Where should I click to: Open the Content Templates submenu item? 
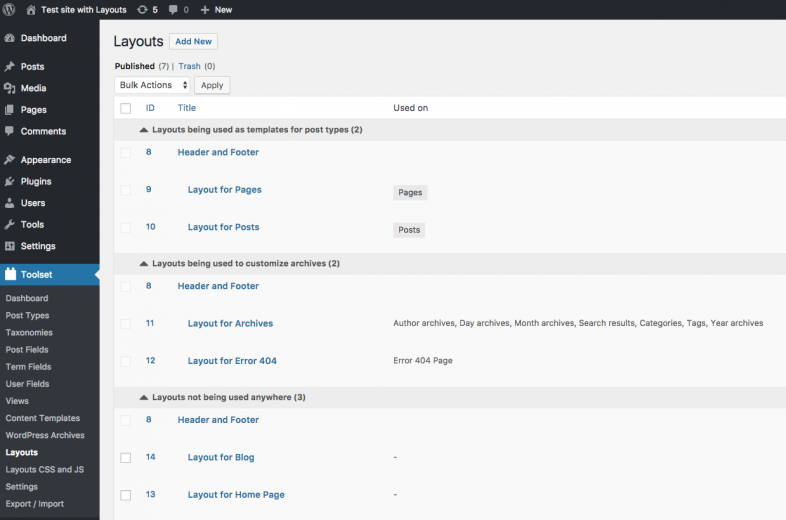click(x=43, y=418)
